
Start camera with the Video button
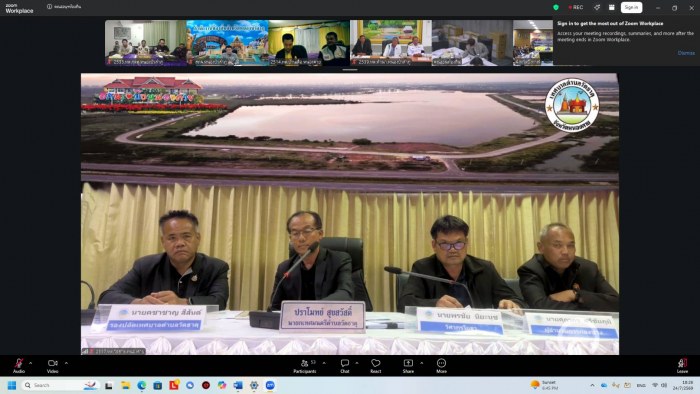coord(53,365)
